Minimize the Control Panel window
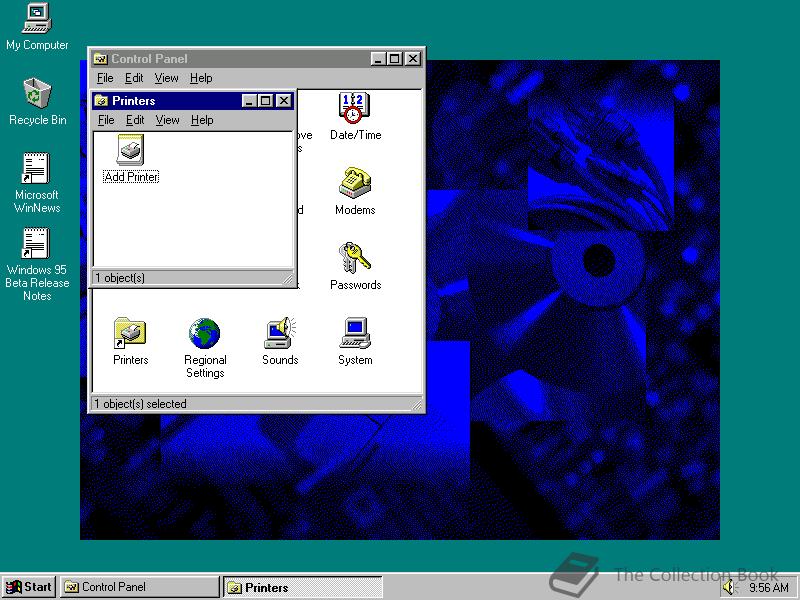The image size is (800, 600). 378,59
